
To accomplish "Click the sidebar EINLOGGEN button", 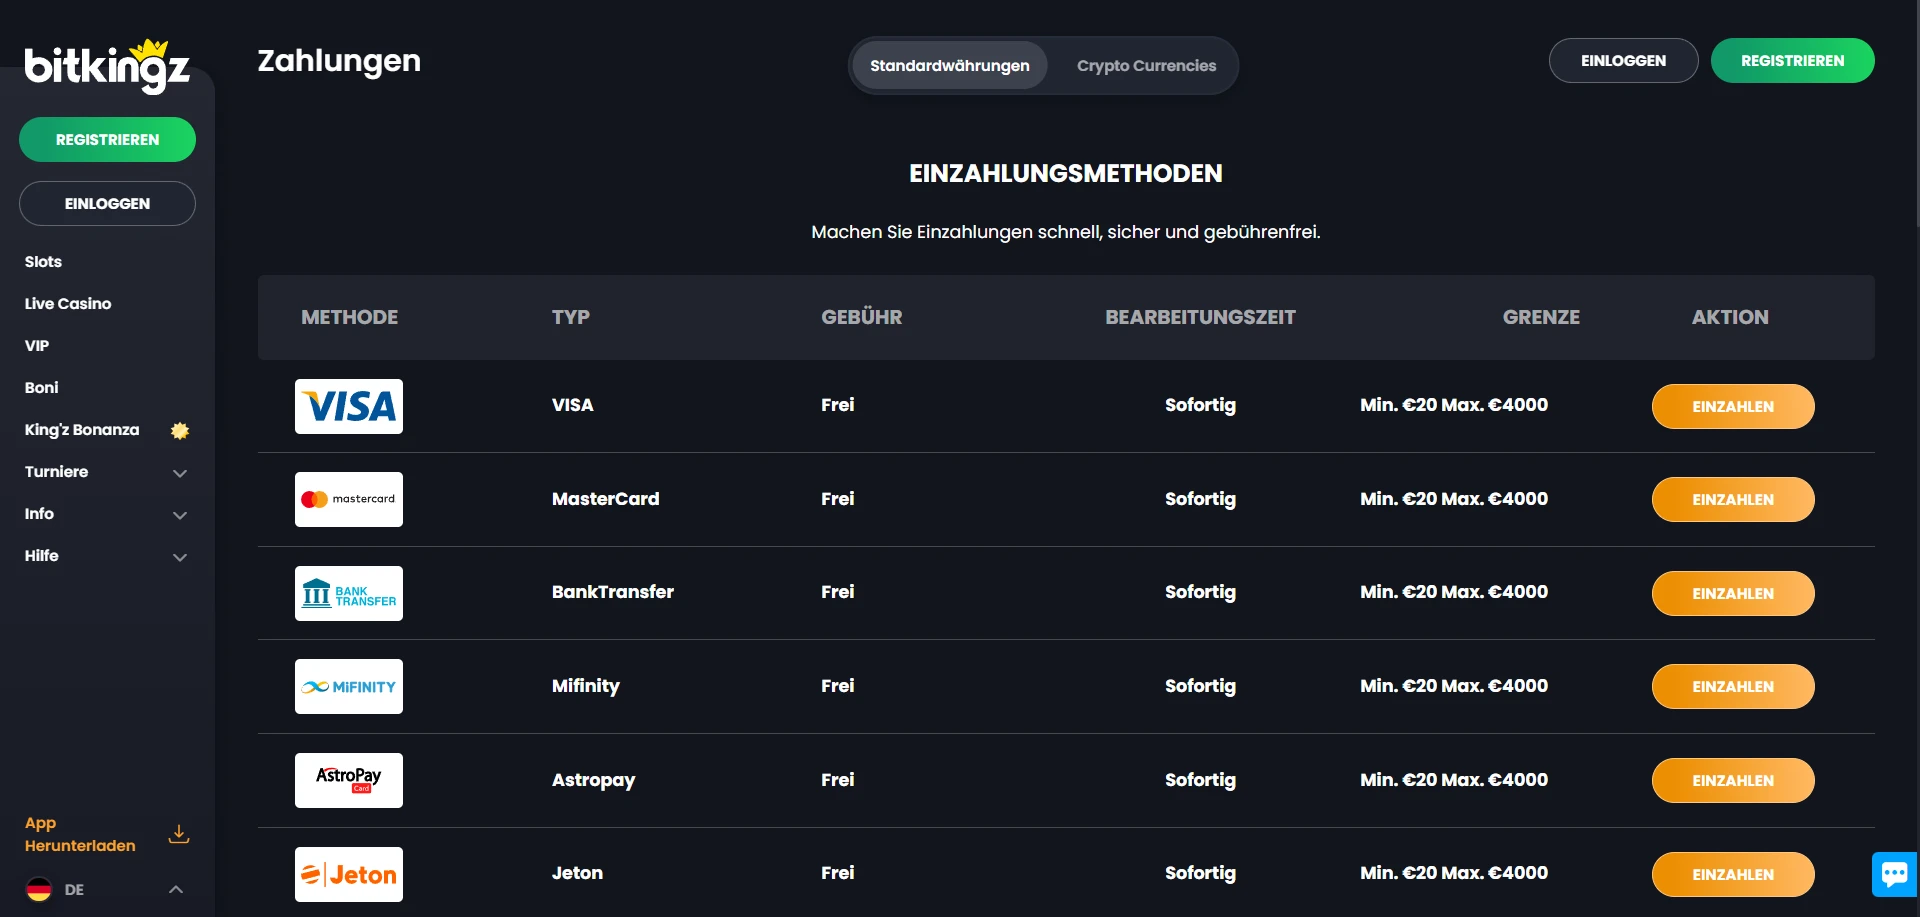I will [x=107, y=203].
